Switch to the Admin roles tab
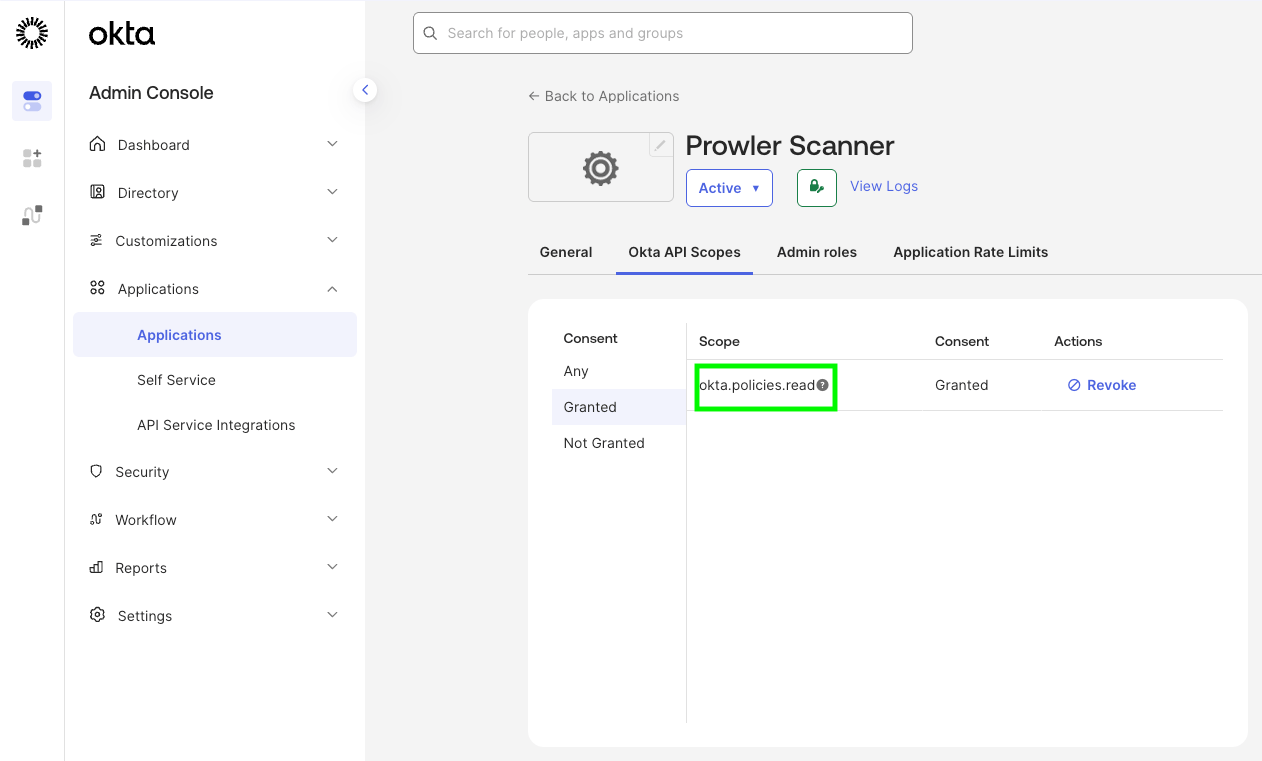This screenshot has height=761, width=1262. pyautogui.click(x=817, y=252)
